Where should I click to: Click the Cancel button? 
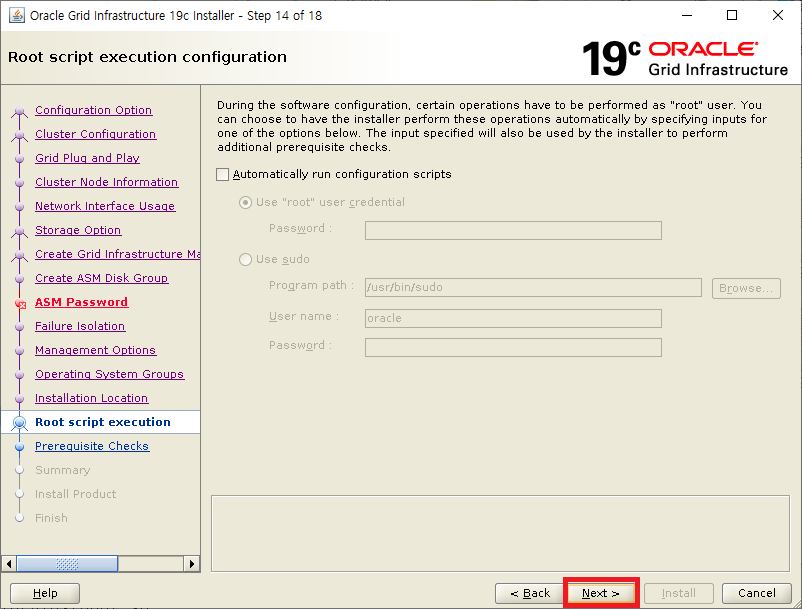click(x=757, y=594)
